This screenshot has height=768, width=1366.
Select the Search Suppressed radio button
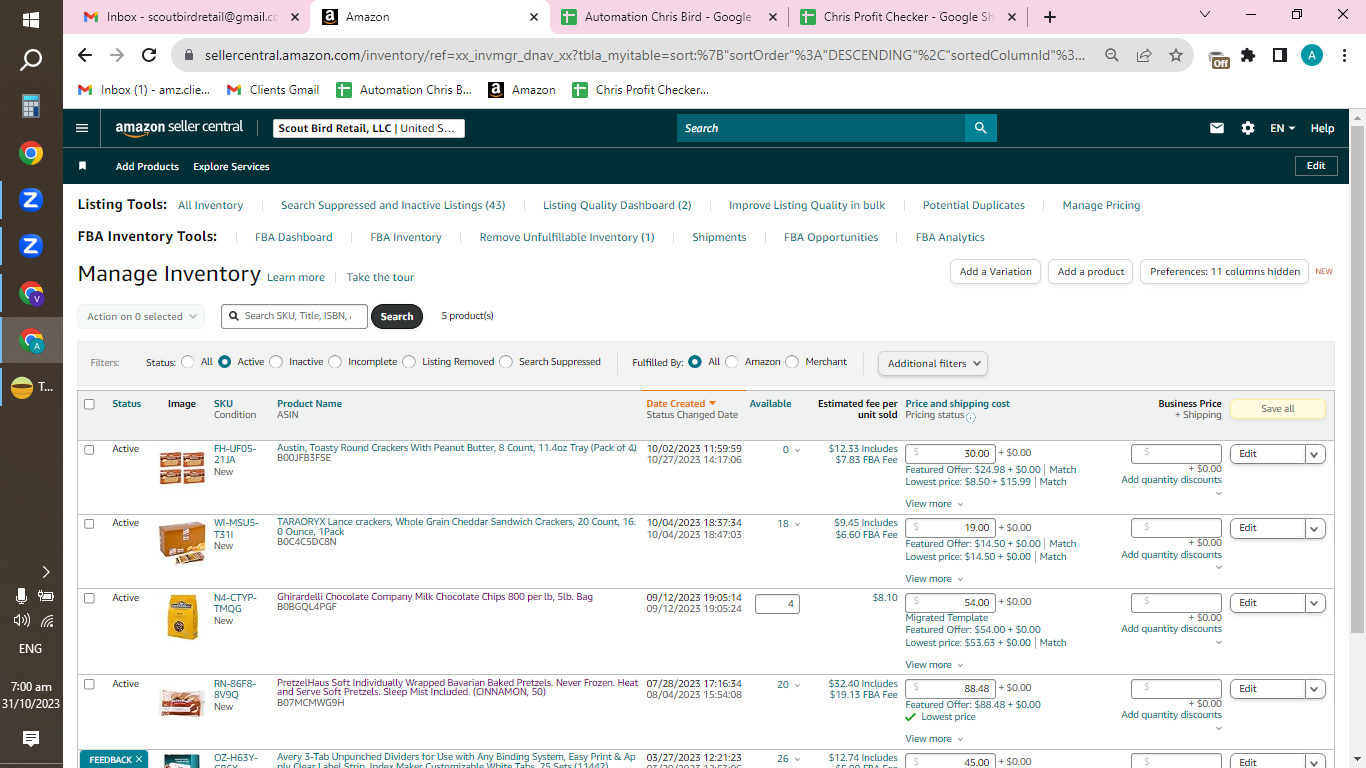pos(505,362)
